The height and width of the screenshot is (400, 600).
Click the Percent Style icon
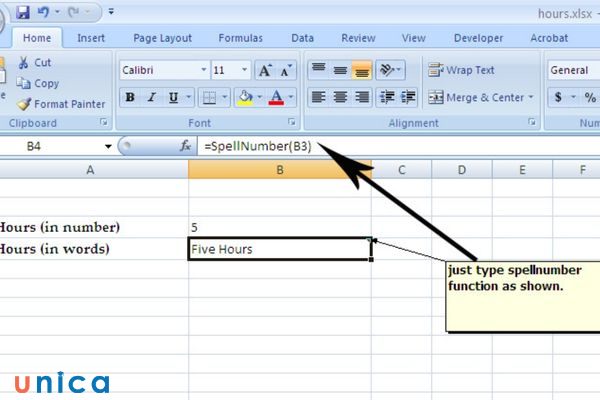[590, 97]
